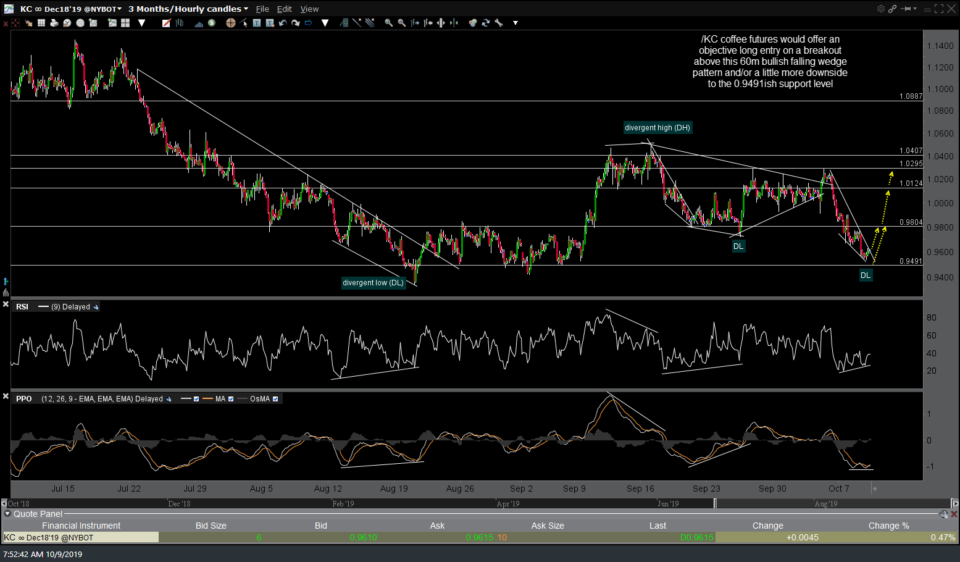Screen dimensions: 960x562
Task: Select the zoom in magnifier icon
Action: 388,22
